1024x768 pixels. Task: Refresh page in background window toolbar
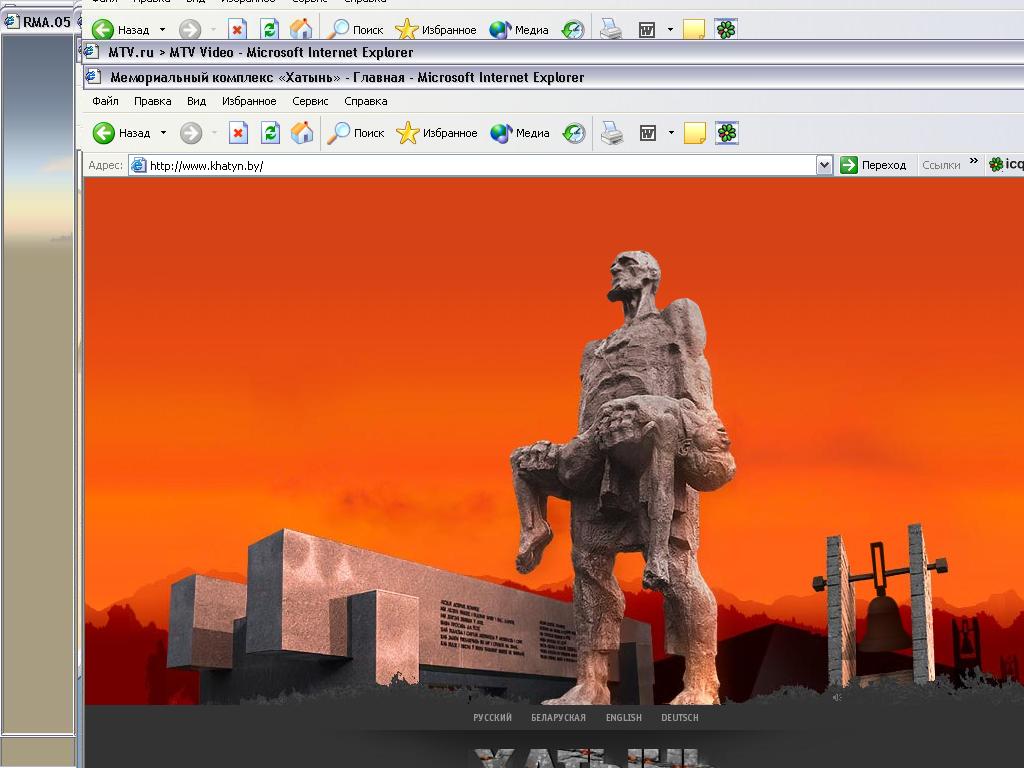point(269,29)
